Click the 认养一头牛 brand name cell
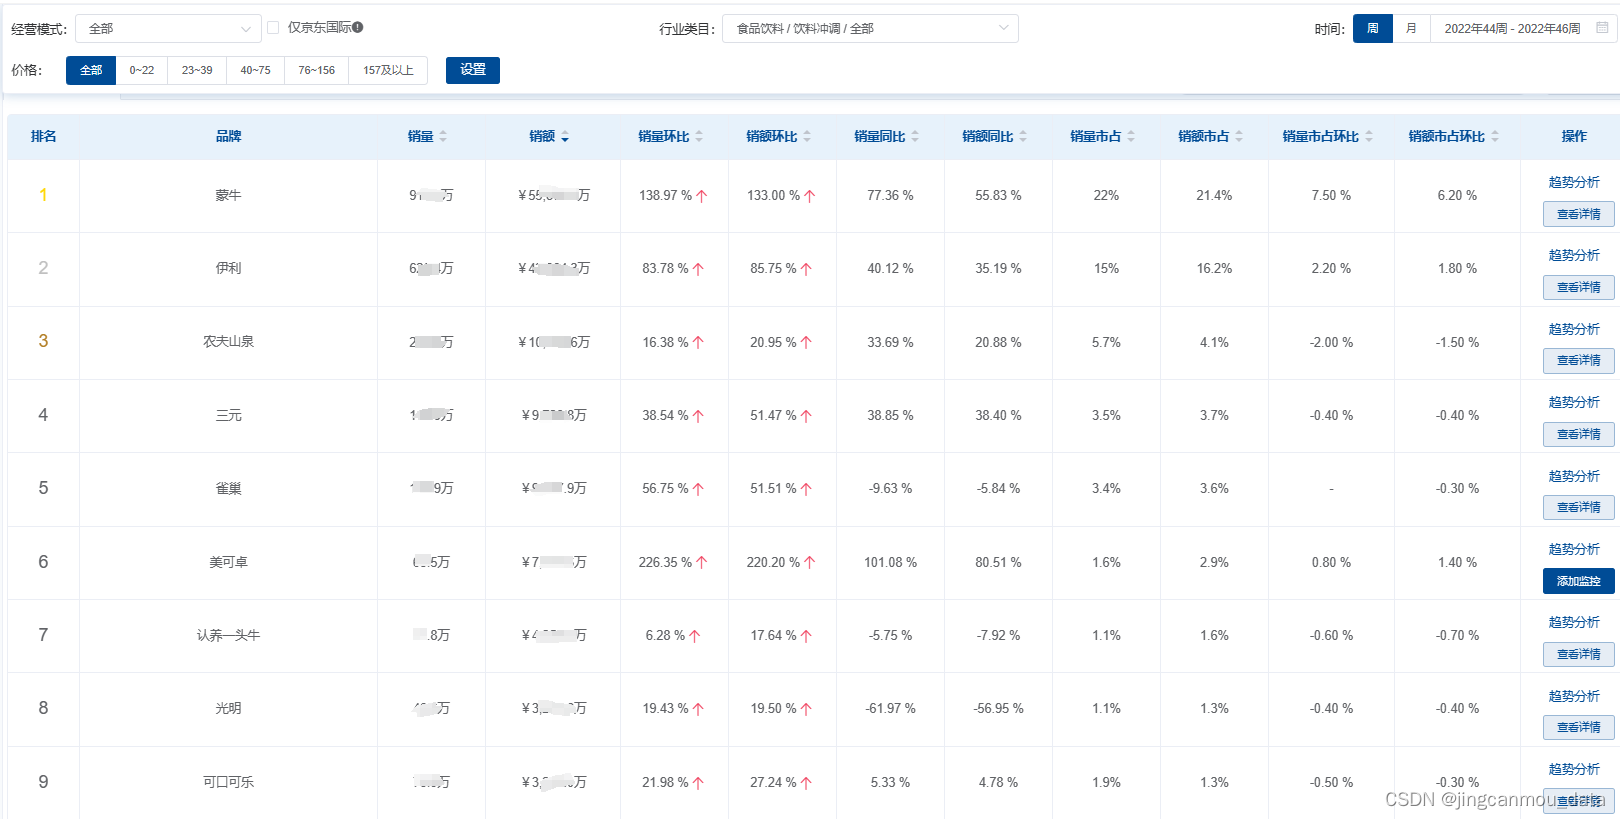This screenshot has height=819, width=1620. [x=228, y=635]
